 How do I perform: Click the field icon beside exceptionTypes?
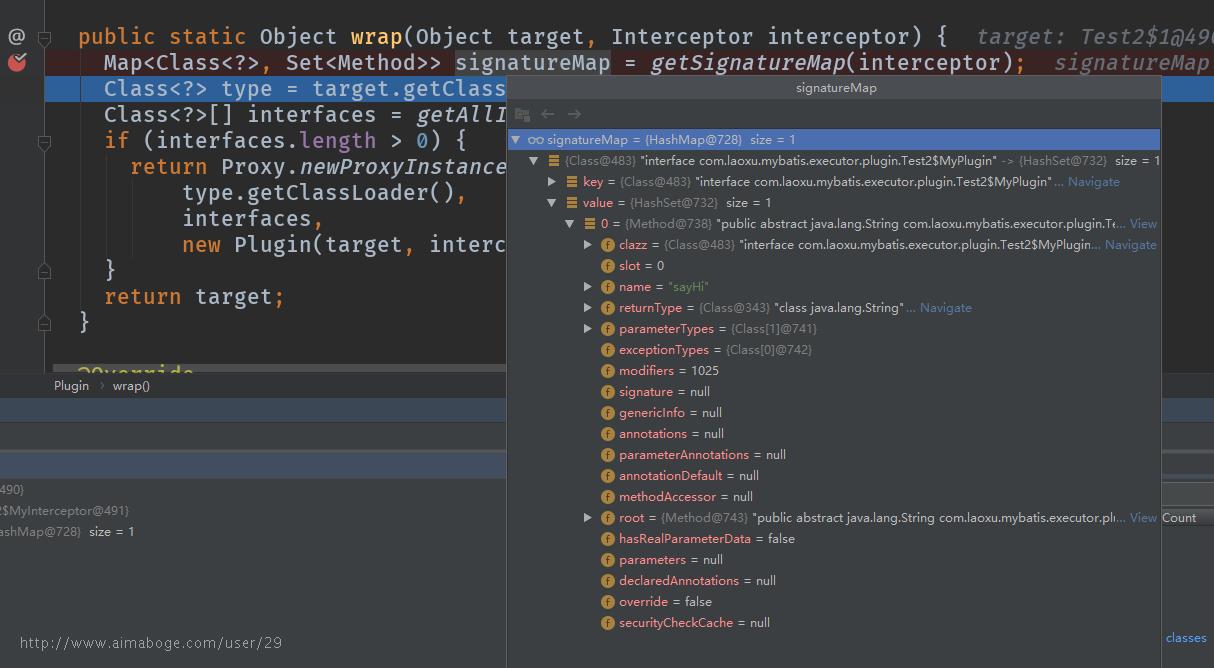click(608, 350)
